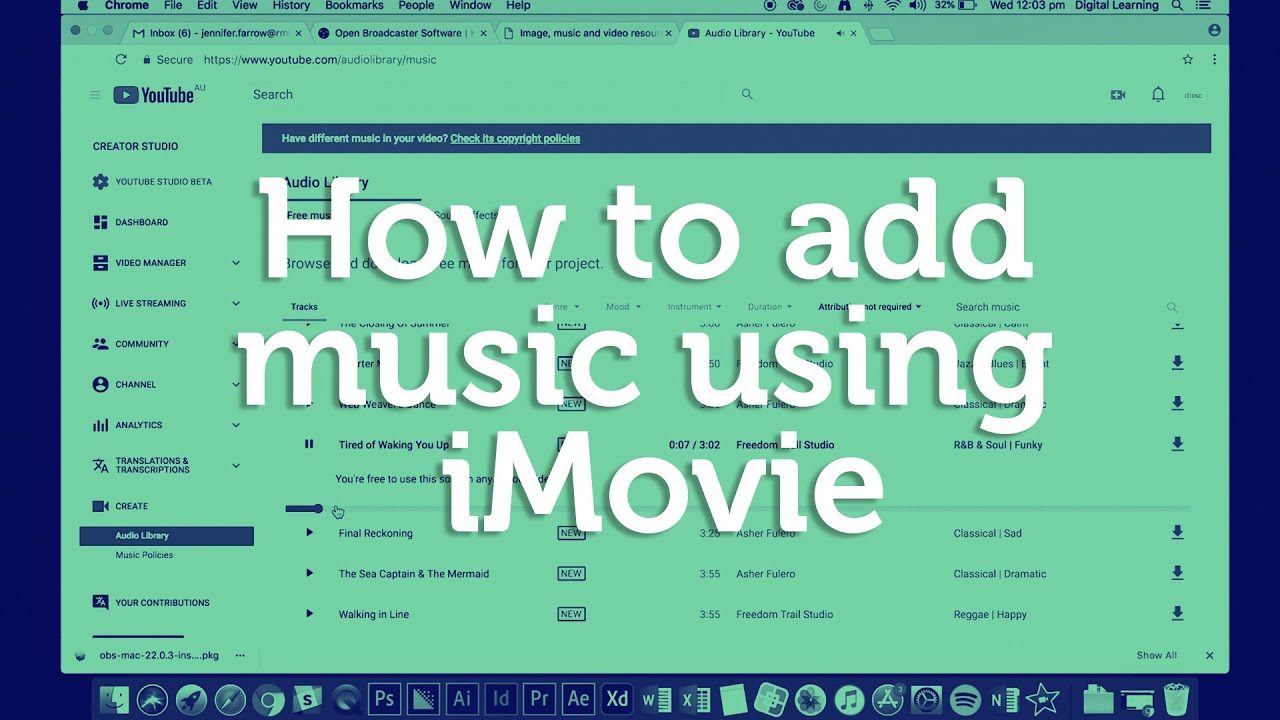The height and width of the screenshot is (720, 1280).
Task: Expand the Video Manager section
Action: 236,263
